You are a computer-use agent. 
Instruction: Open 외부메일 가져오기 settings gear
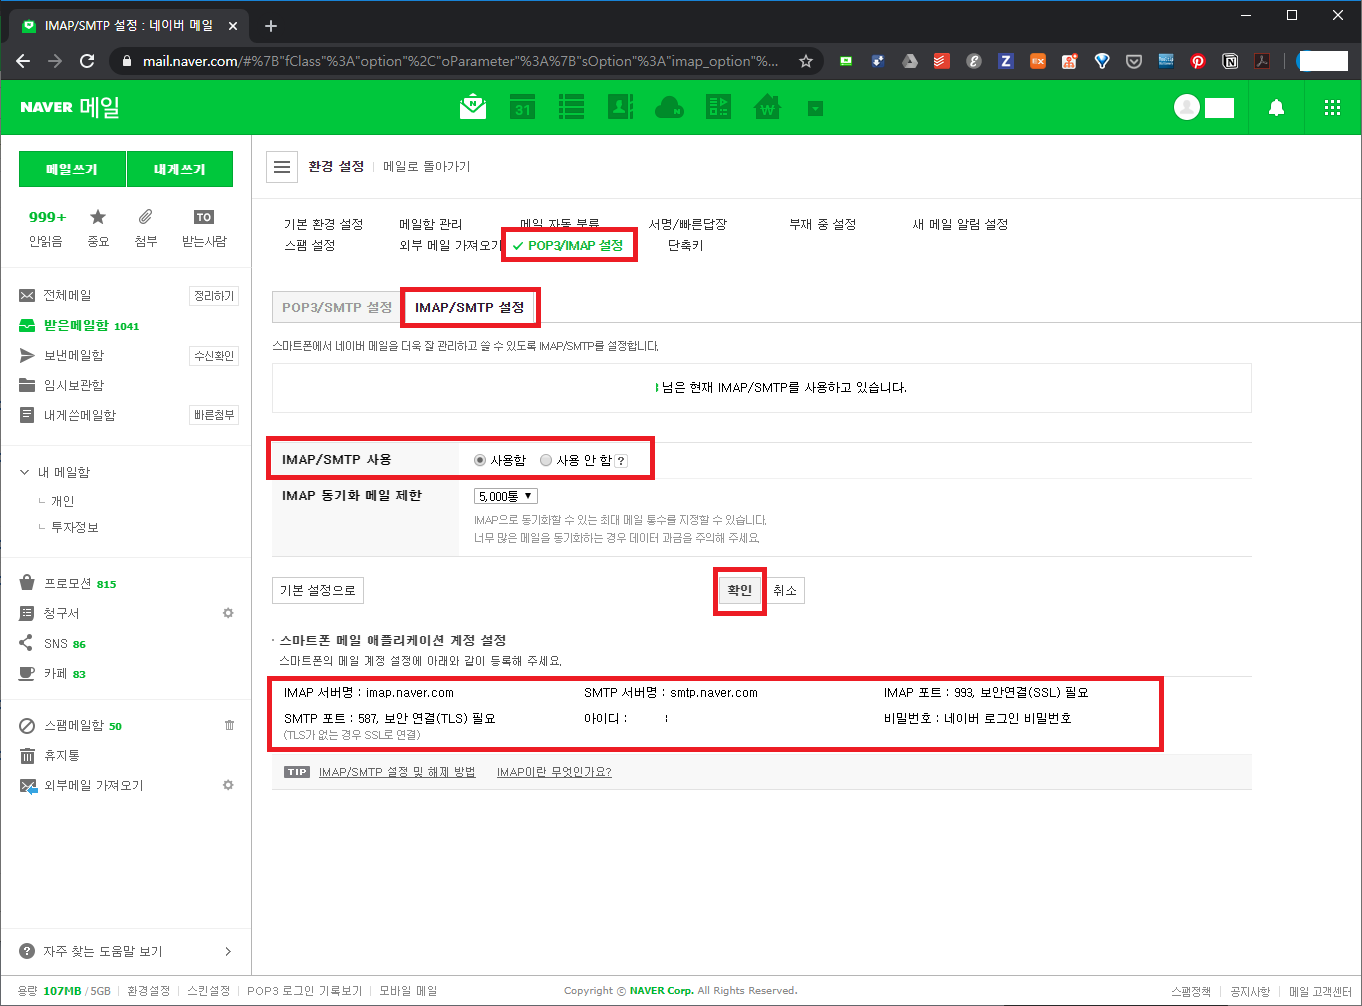pos(228,785)
